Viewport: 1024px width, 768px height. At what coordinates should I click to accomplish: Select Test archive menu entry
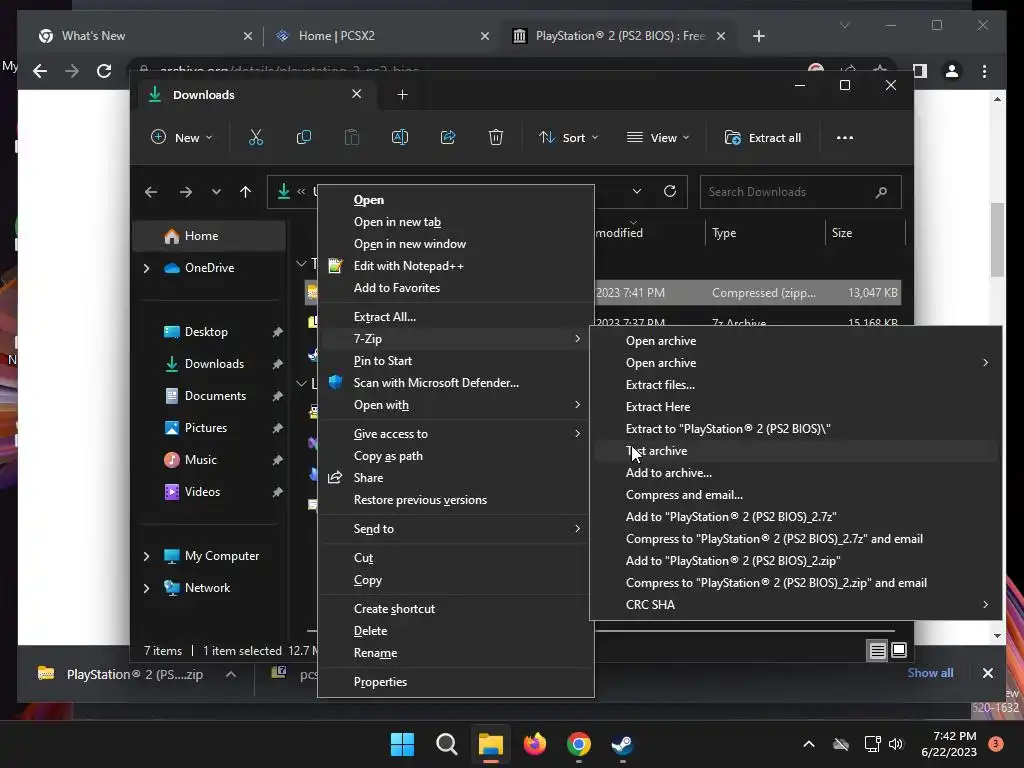795,451
